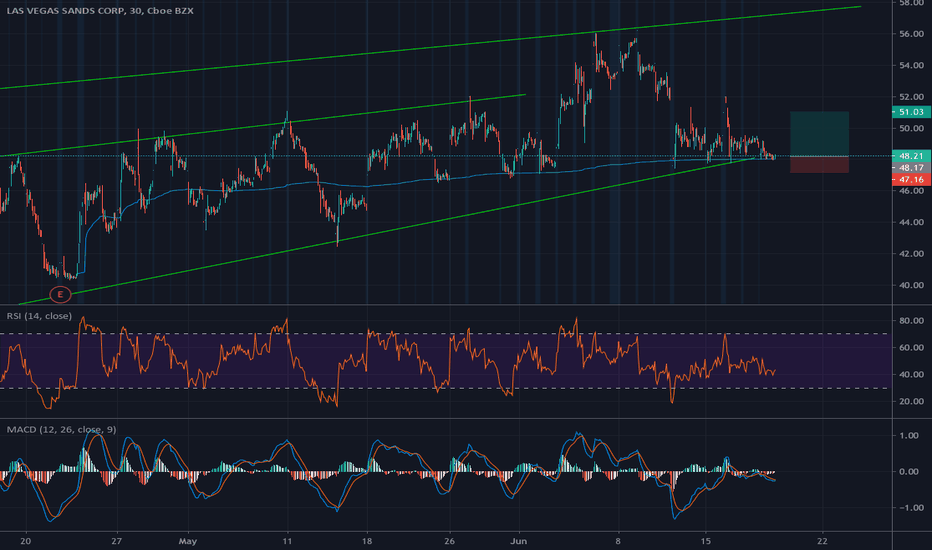Click the '22' date on time axis
Viewport: 932px width, 550px height.
click(x=822, y=541)
